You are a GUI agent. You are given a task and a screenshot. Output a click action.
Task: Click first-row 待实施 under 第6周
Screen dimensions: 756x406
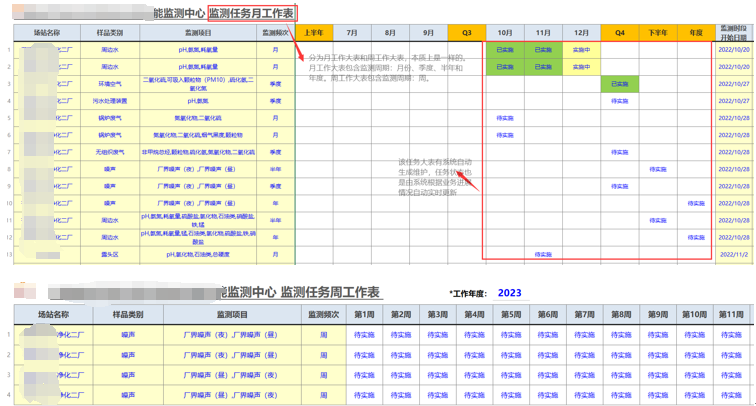pyautogui.click(x=547, y=334)
